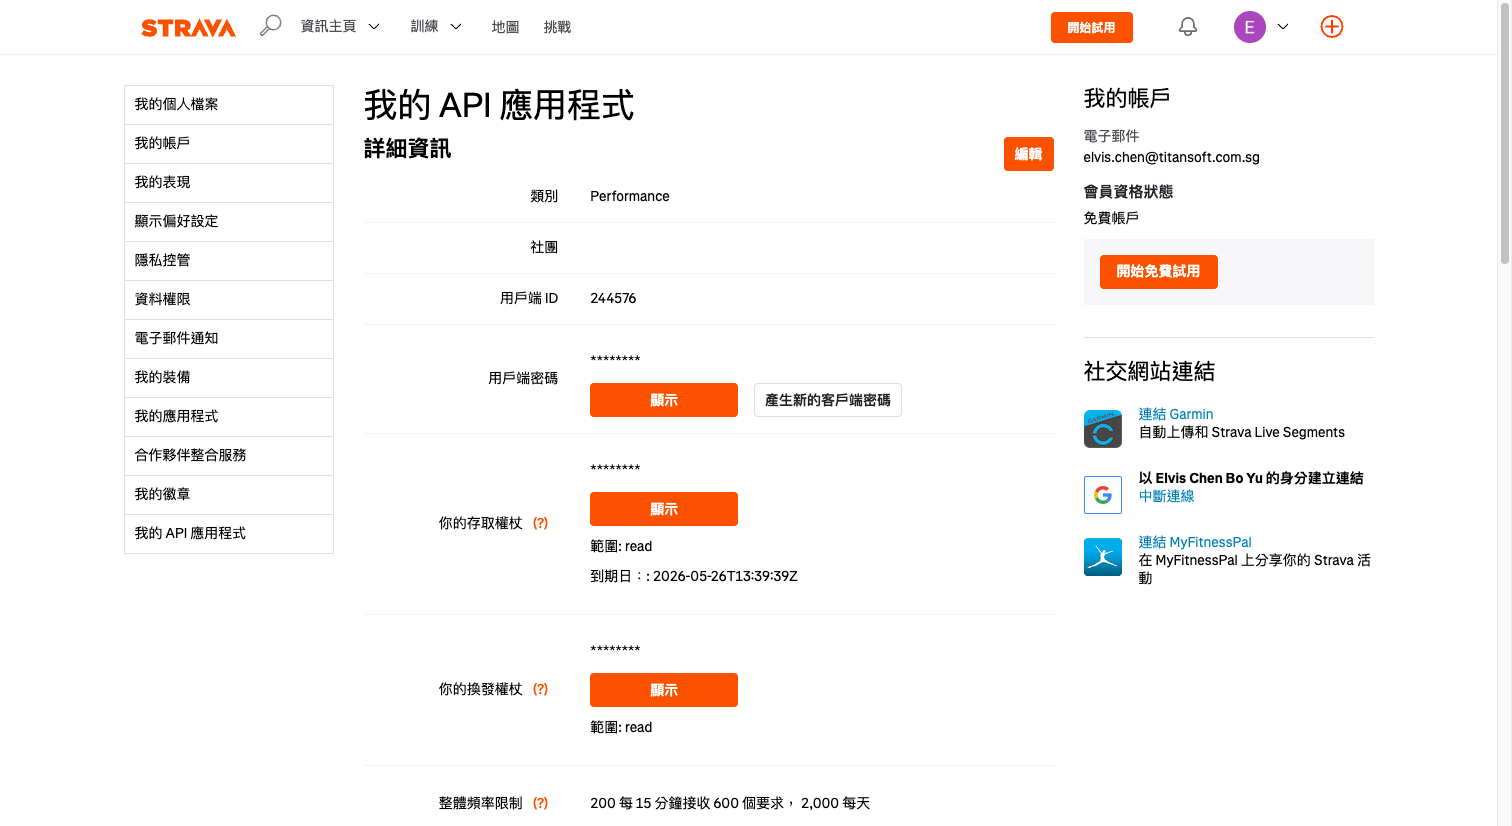Select 我的應用程式 in sidebar

(x=229, y=417)
